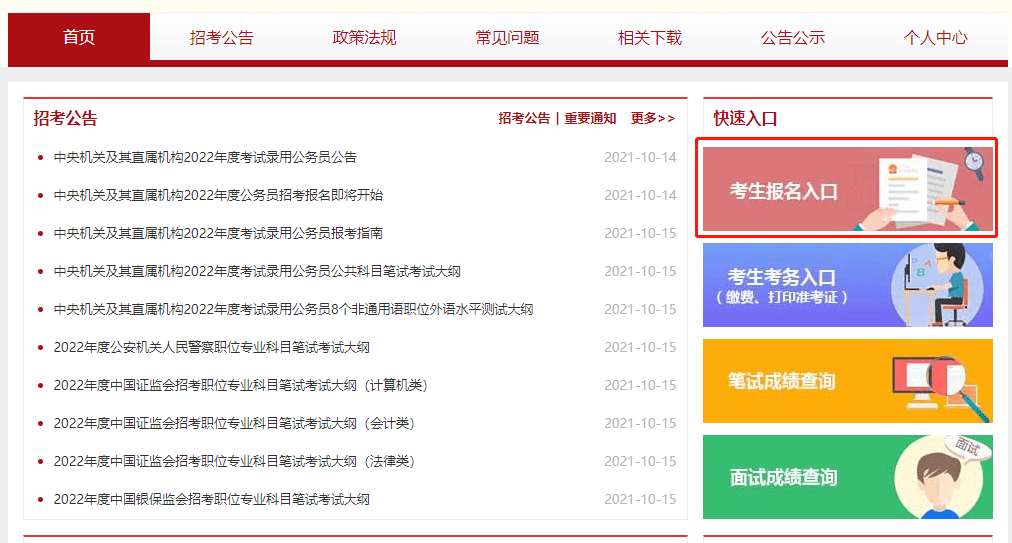This screenshot has width=1012, height=543.
Task: Click the 考生考务入口 (缴费、打印准考证) banner
Action: point(847,285)
